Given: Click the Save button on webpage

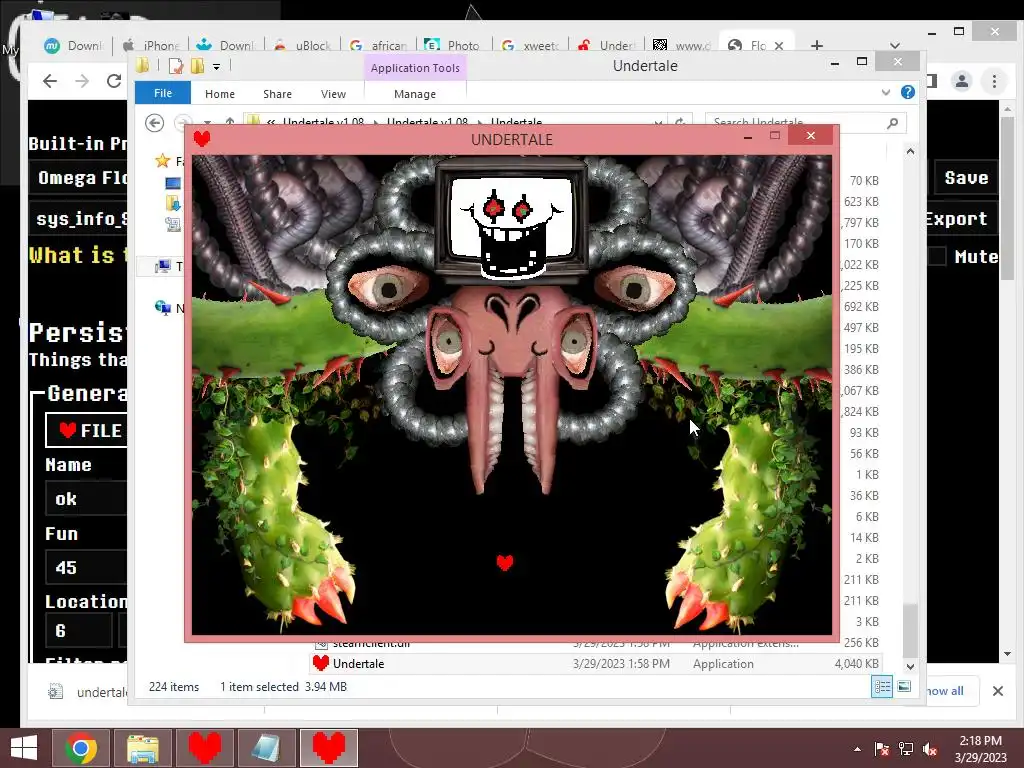Looking at the screenshot, I should [x=966, y=178].
